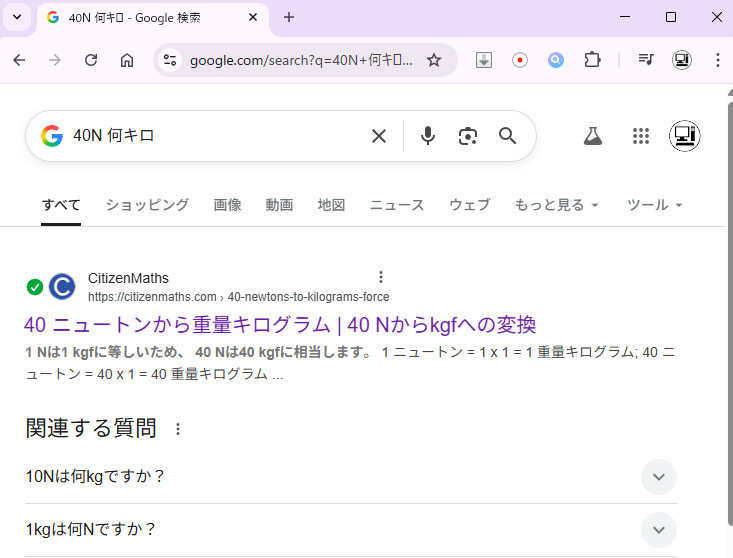
Task: Go to Google home via logo
Action: [52, 136]
